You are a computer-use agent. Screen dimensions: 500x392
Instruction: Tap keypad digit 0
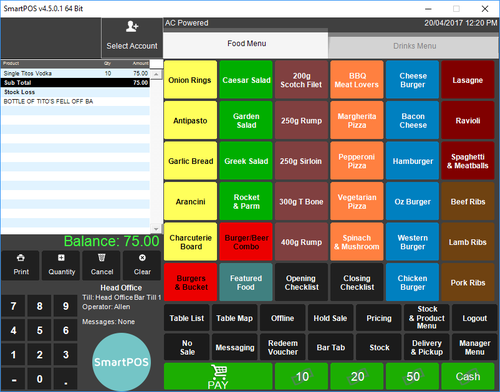point(39,379)
